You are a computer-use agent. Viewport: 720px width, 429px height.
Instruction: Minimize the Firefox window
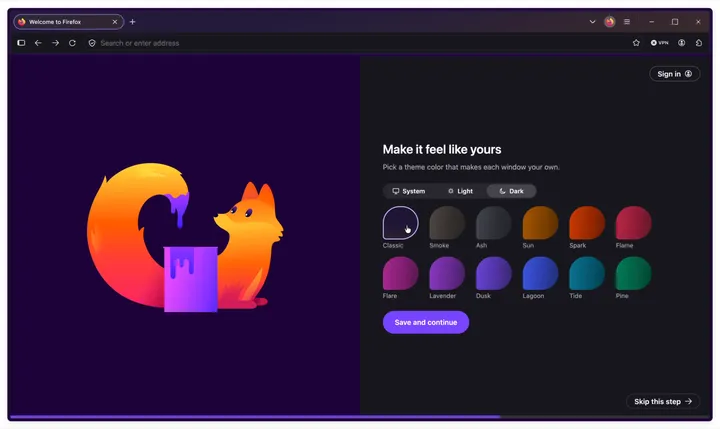(x=652, y=22)
